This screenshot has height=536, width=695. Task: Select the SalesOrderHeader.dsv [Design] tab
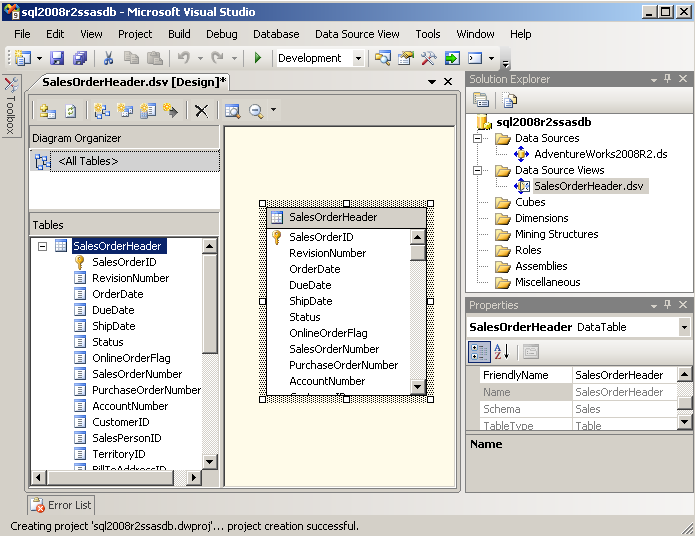point(134,82)
